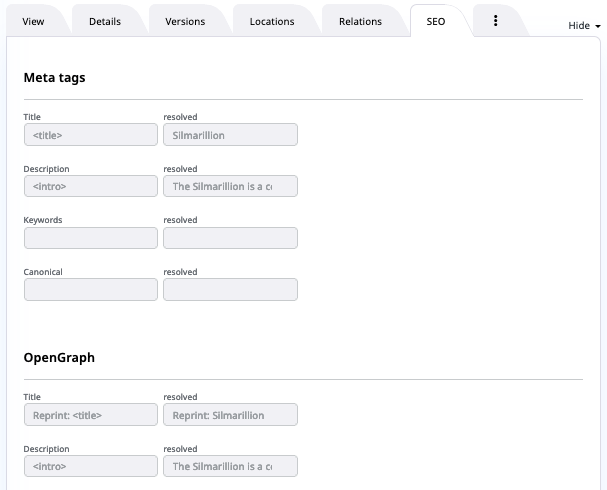Screen dimensions: 607x490
Task: Open the Relations tab
Action: point(360,22)
